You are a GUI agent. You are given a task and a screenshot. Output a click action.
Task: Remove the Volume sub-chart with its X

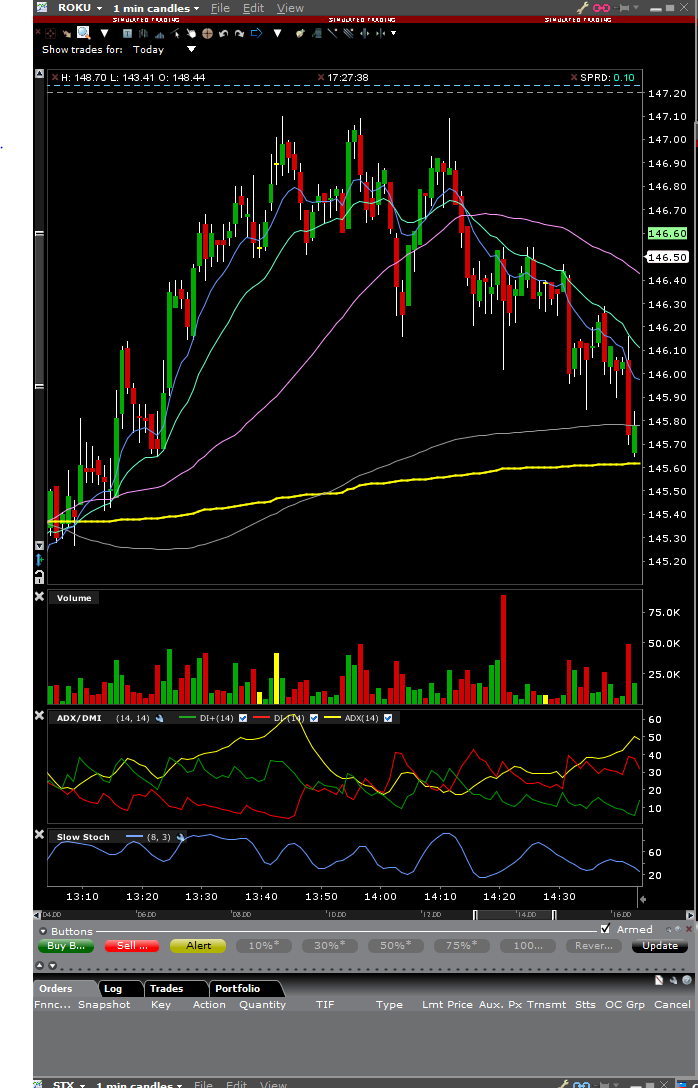pos(40,597)
